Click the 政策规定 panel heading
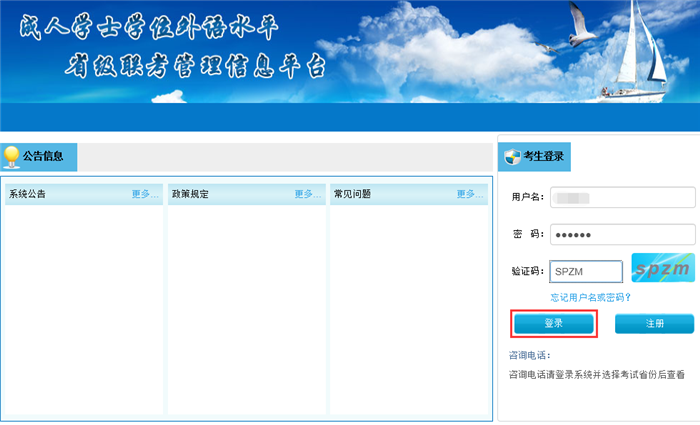The image size is (700, 425). (x=190, y=194)
